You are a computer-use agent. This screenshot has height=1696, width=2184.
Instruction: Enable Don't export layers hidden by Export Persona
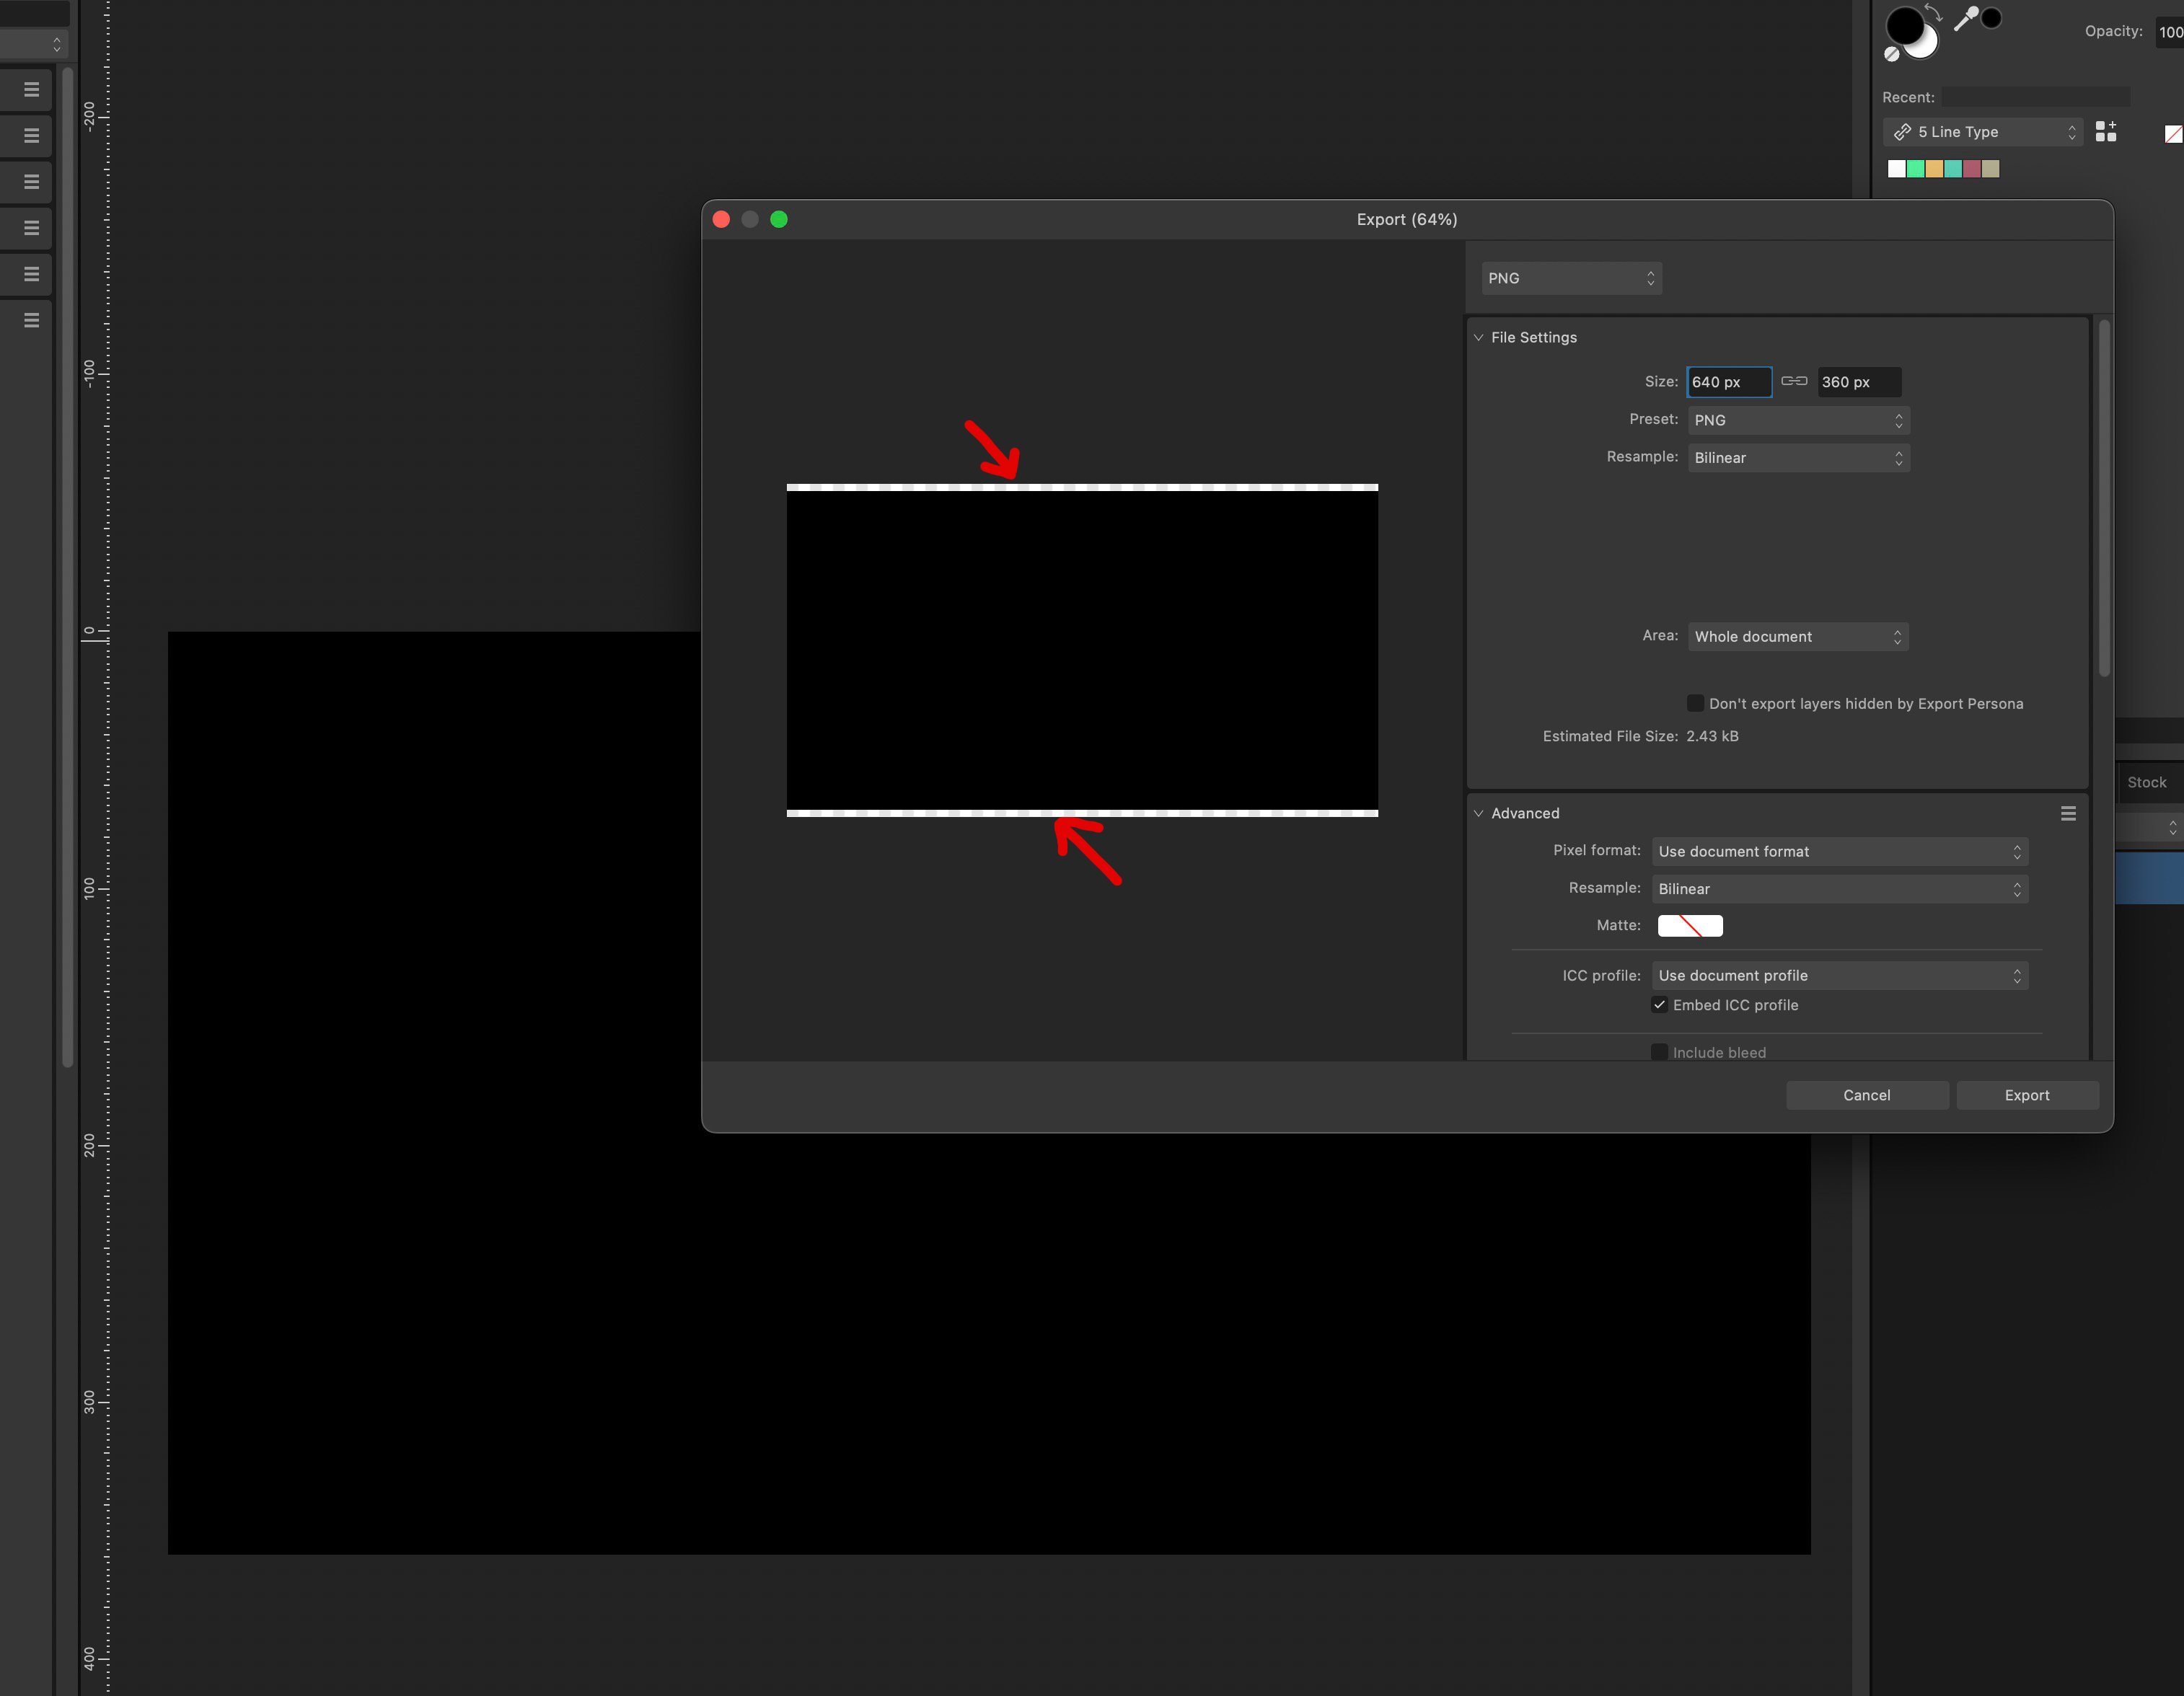click(x=1694, y=703)
